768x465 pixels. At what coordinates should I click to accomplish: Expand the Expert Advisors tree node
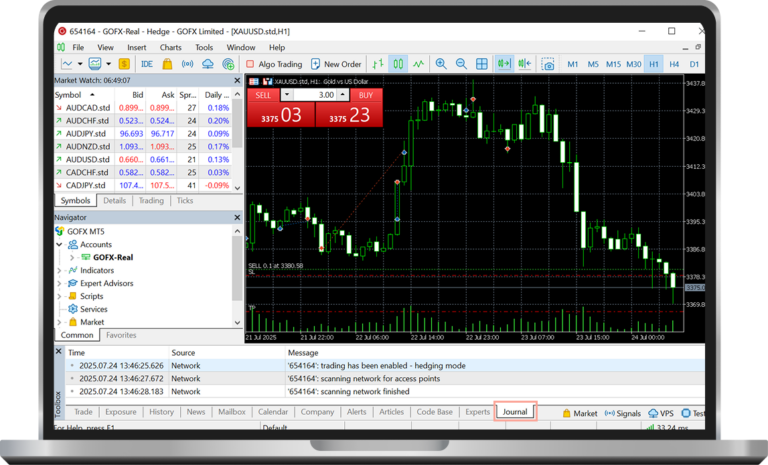pos(59,283)
